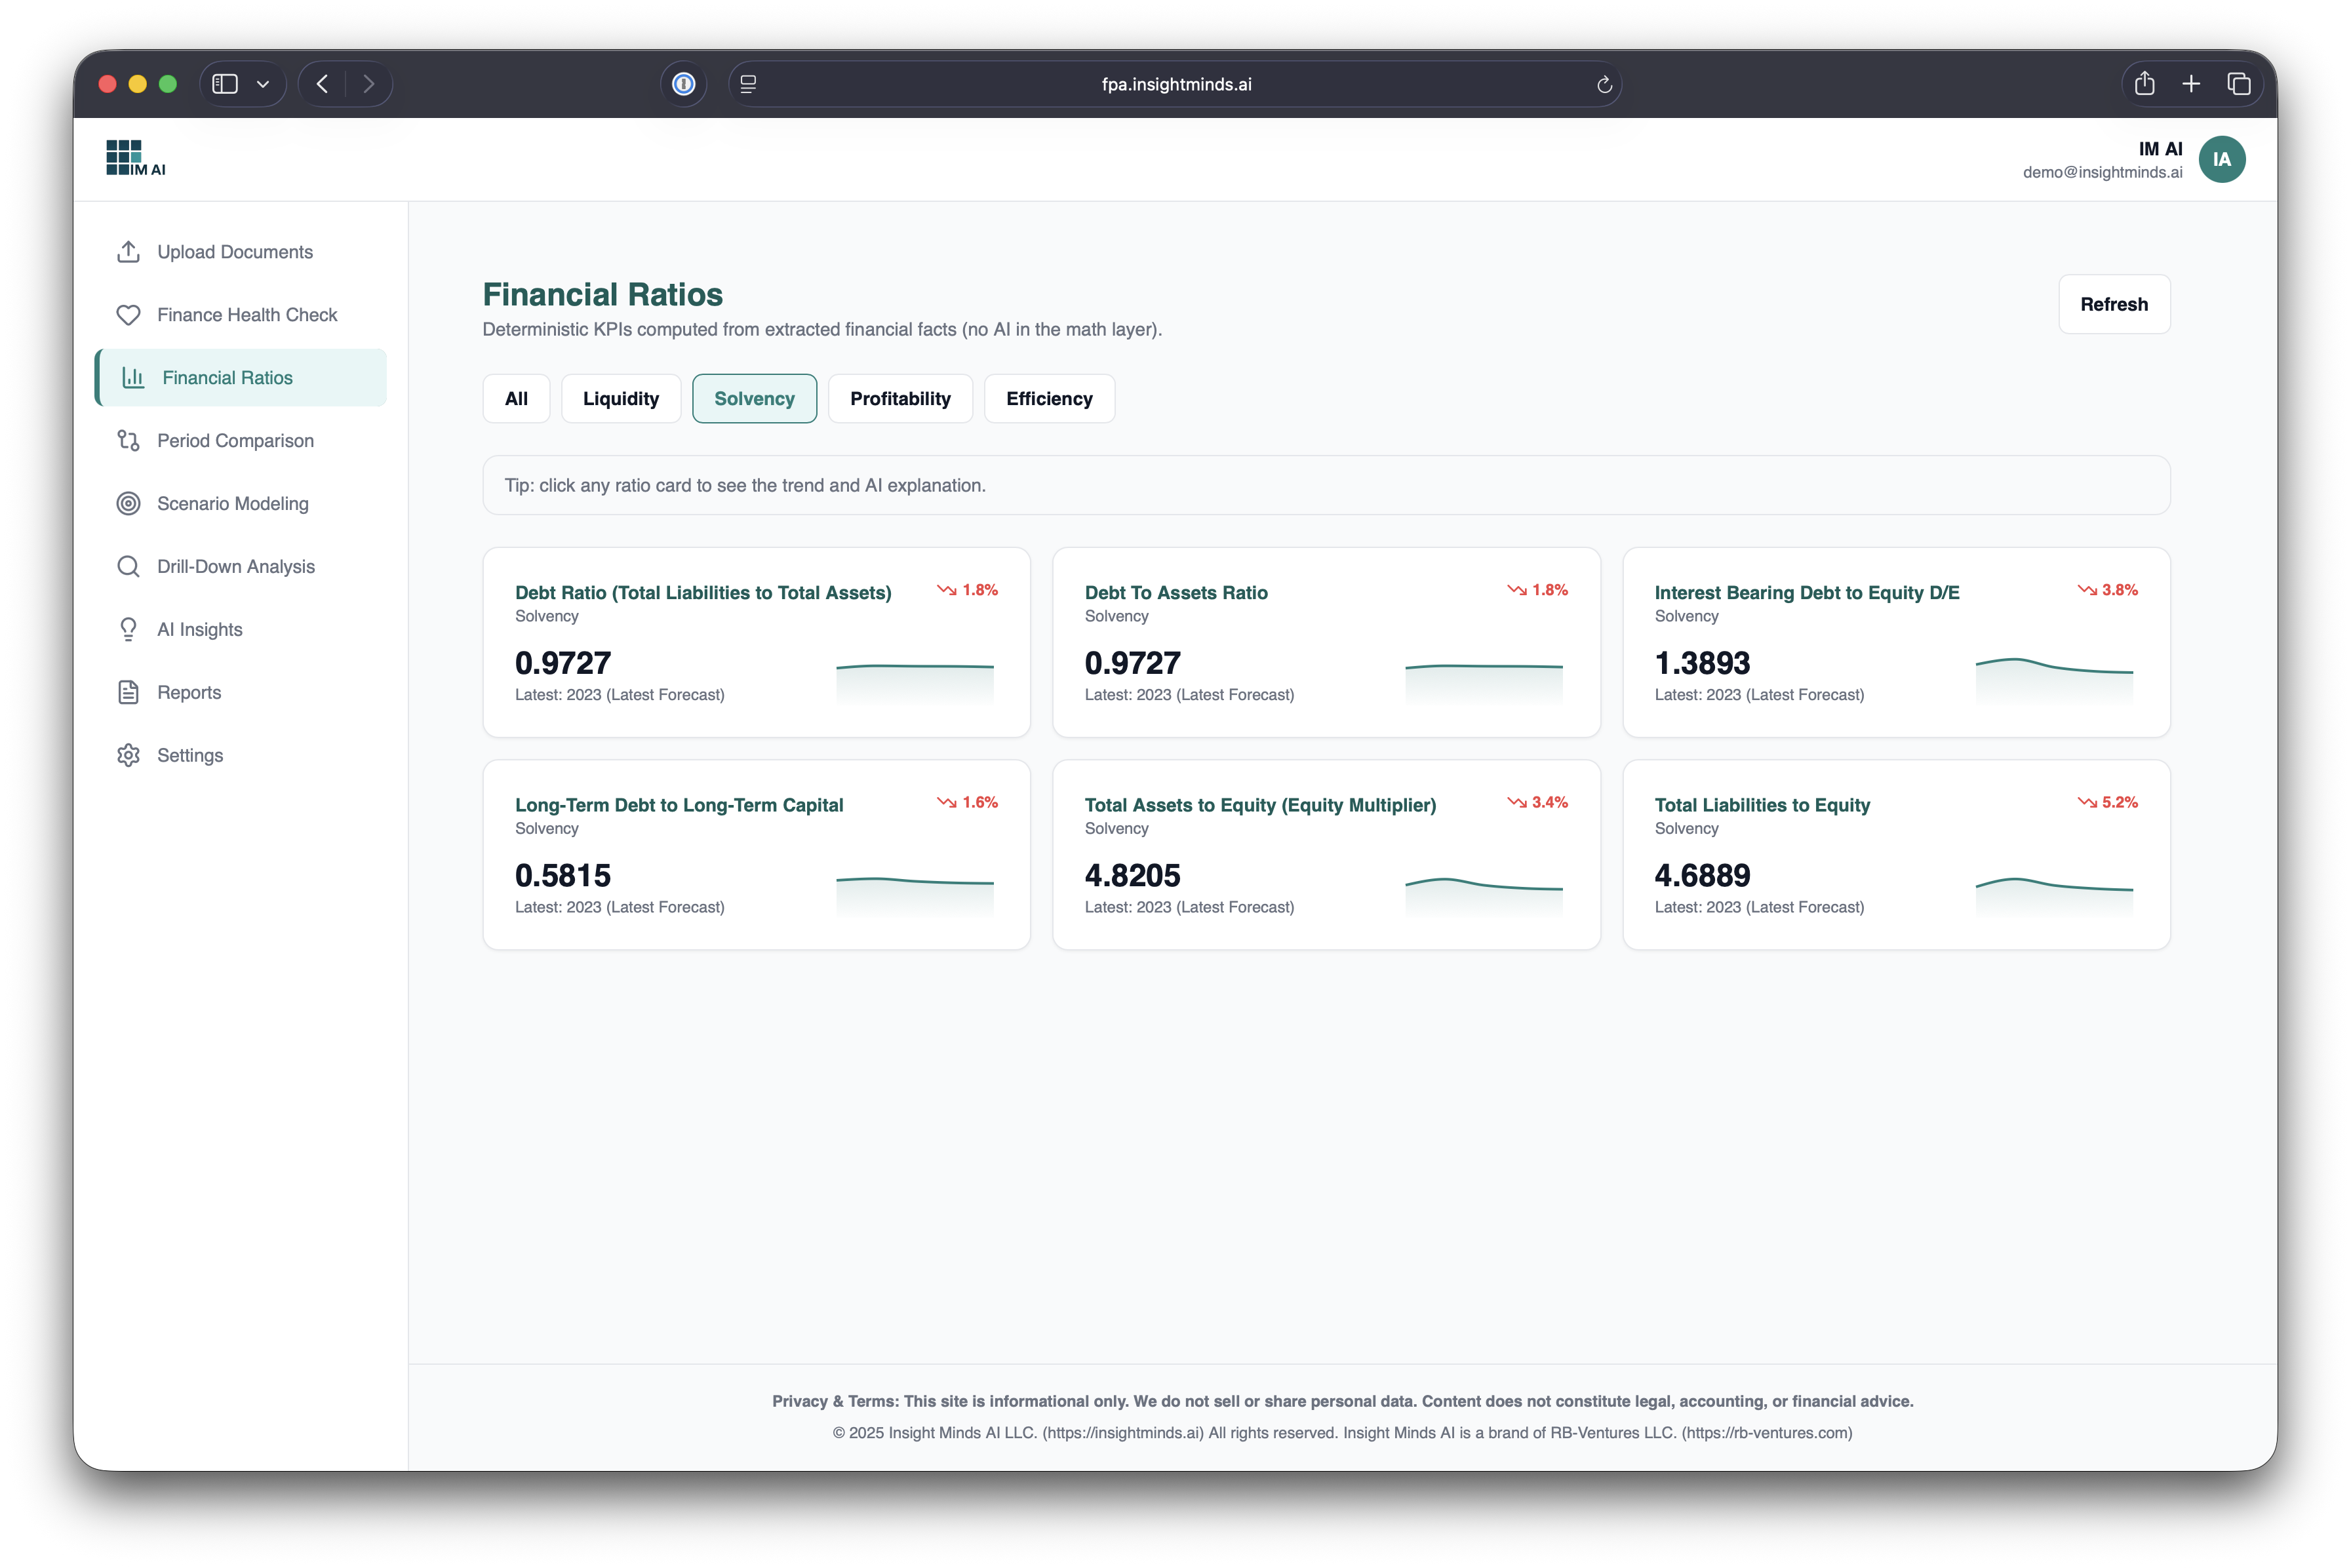Click the Scenario Modeling target icon
This screenshot has height=1568, width=2351.
(128, 504)
